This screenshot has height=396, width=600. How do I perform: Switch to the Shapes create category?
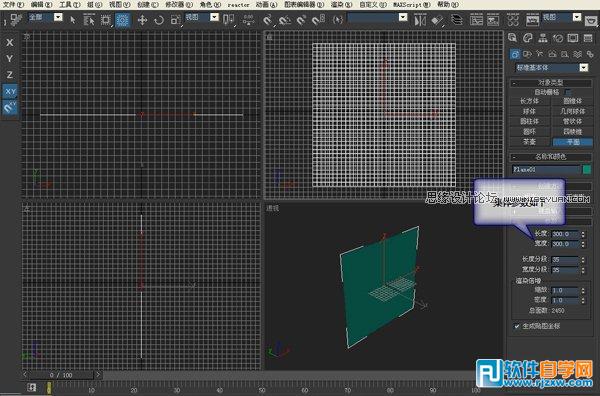tap(527, 54)
